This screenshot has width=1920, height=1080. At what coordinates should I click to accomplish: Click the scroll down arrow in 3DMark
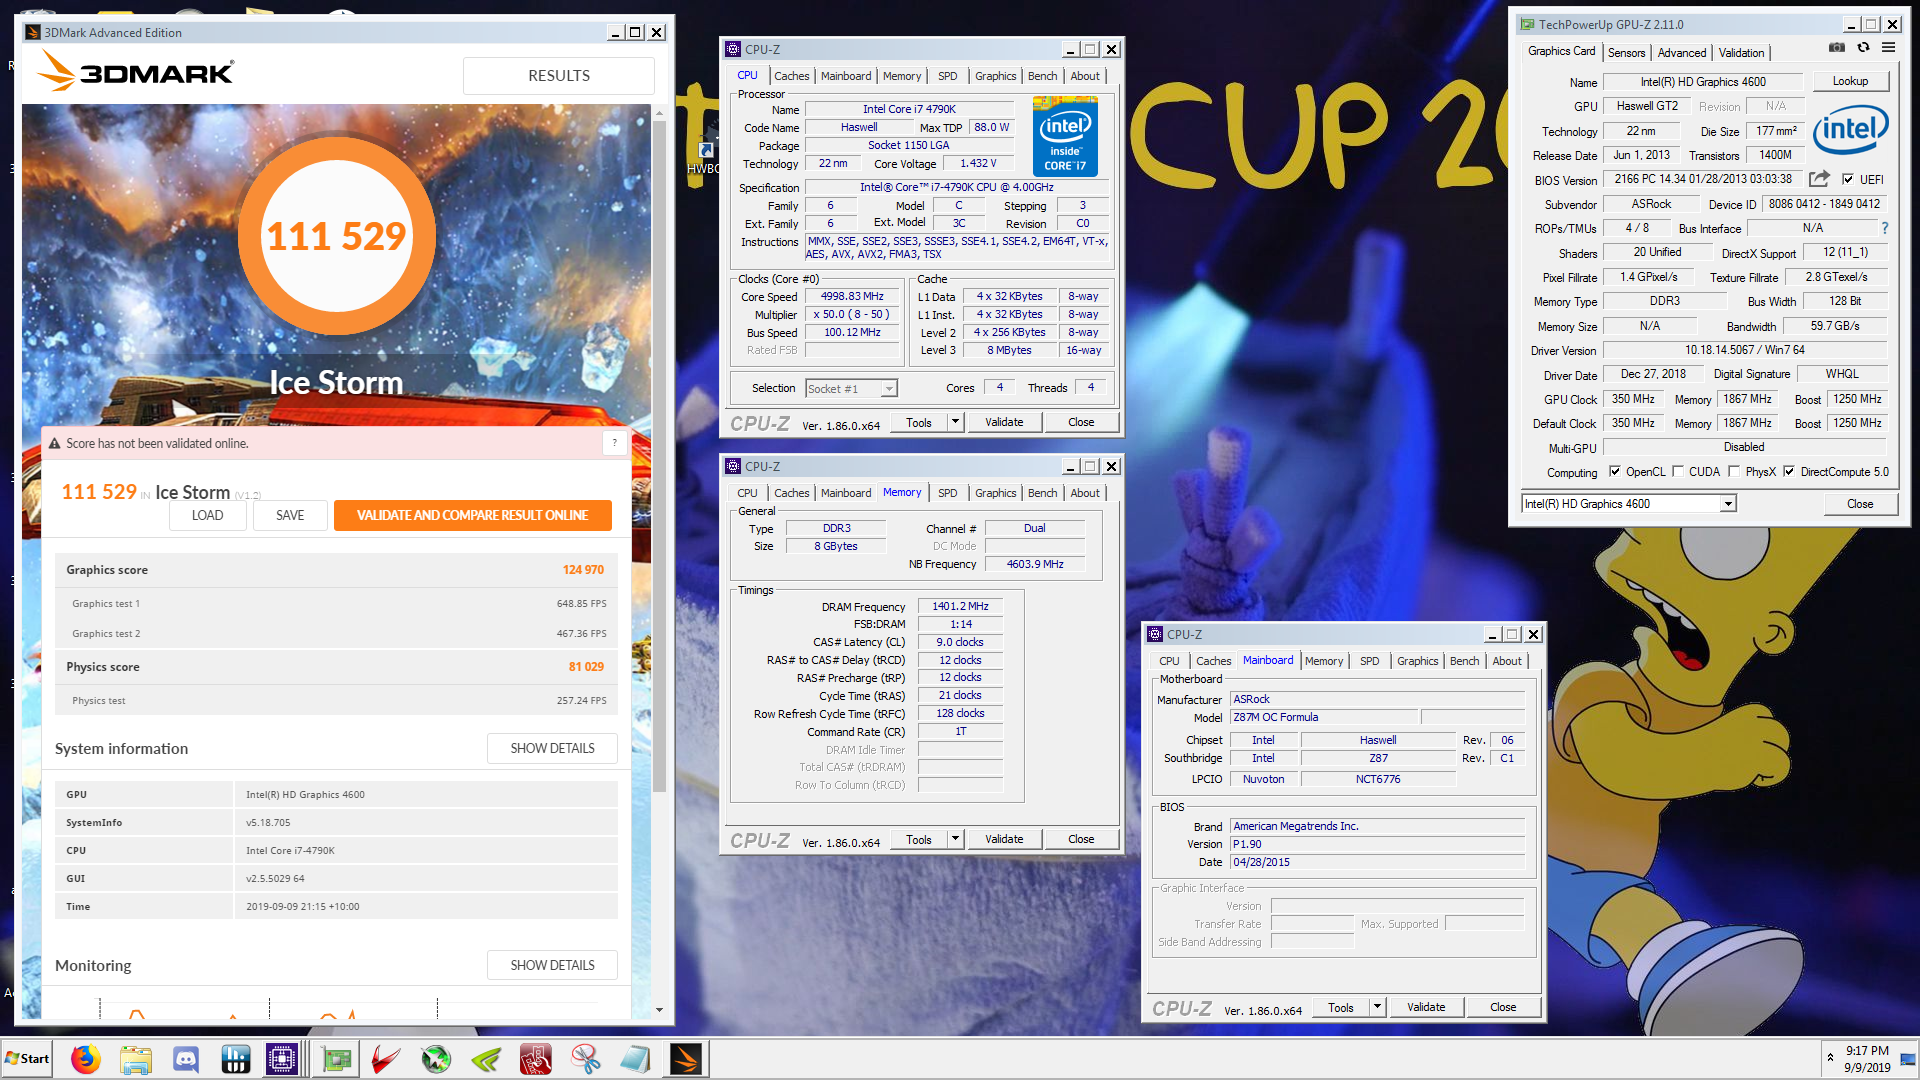point(659,1010)
